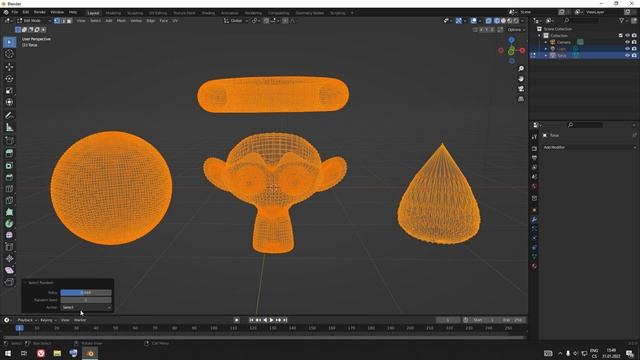Select the Scale tool in left toolbar
Viewport: 640px width, 360px height.
(x=9, y=90)
